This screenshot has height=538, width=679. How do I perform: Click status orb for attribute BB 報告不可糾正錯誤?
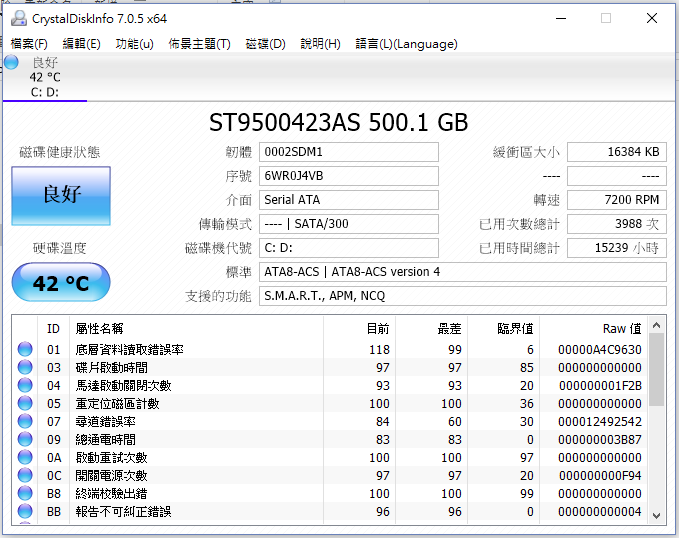(25, 511)
